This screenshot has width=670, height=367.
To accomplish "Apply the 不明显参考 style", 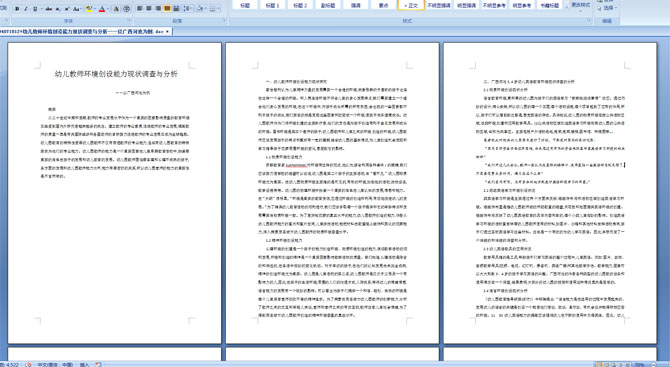I will click(x=494, y=5).
